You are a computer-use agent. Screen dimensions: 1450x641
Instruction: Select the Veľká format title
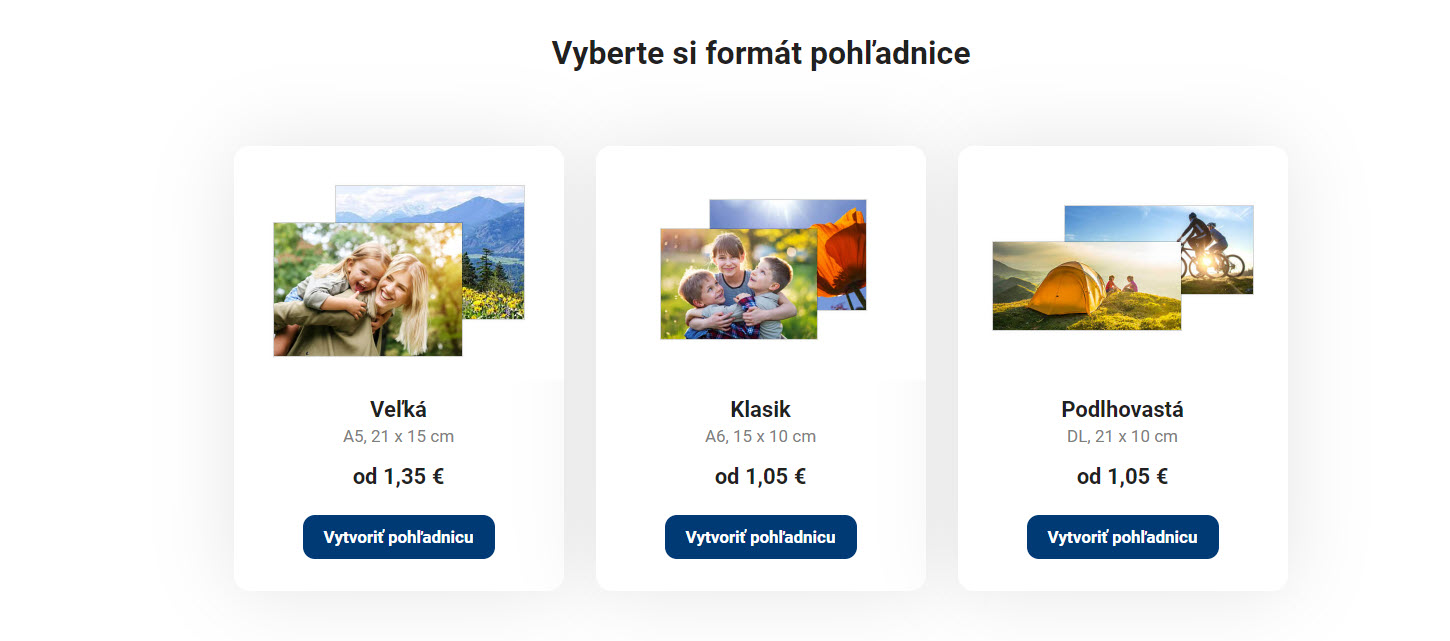tap(398, 409)
